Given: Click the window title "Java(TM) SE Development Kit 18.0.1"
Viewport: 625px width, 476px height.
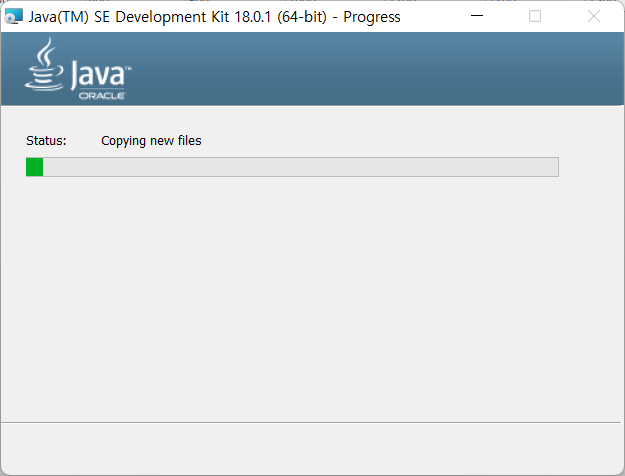Looking at the screenshot, I should coord(214,17).
